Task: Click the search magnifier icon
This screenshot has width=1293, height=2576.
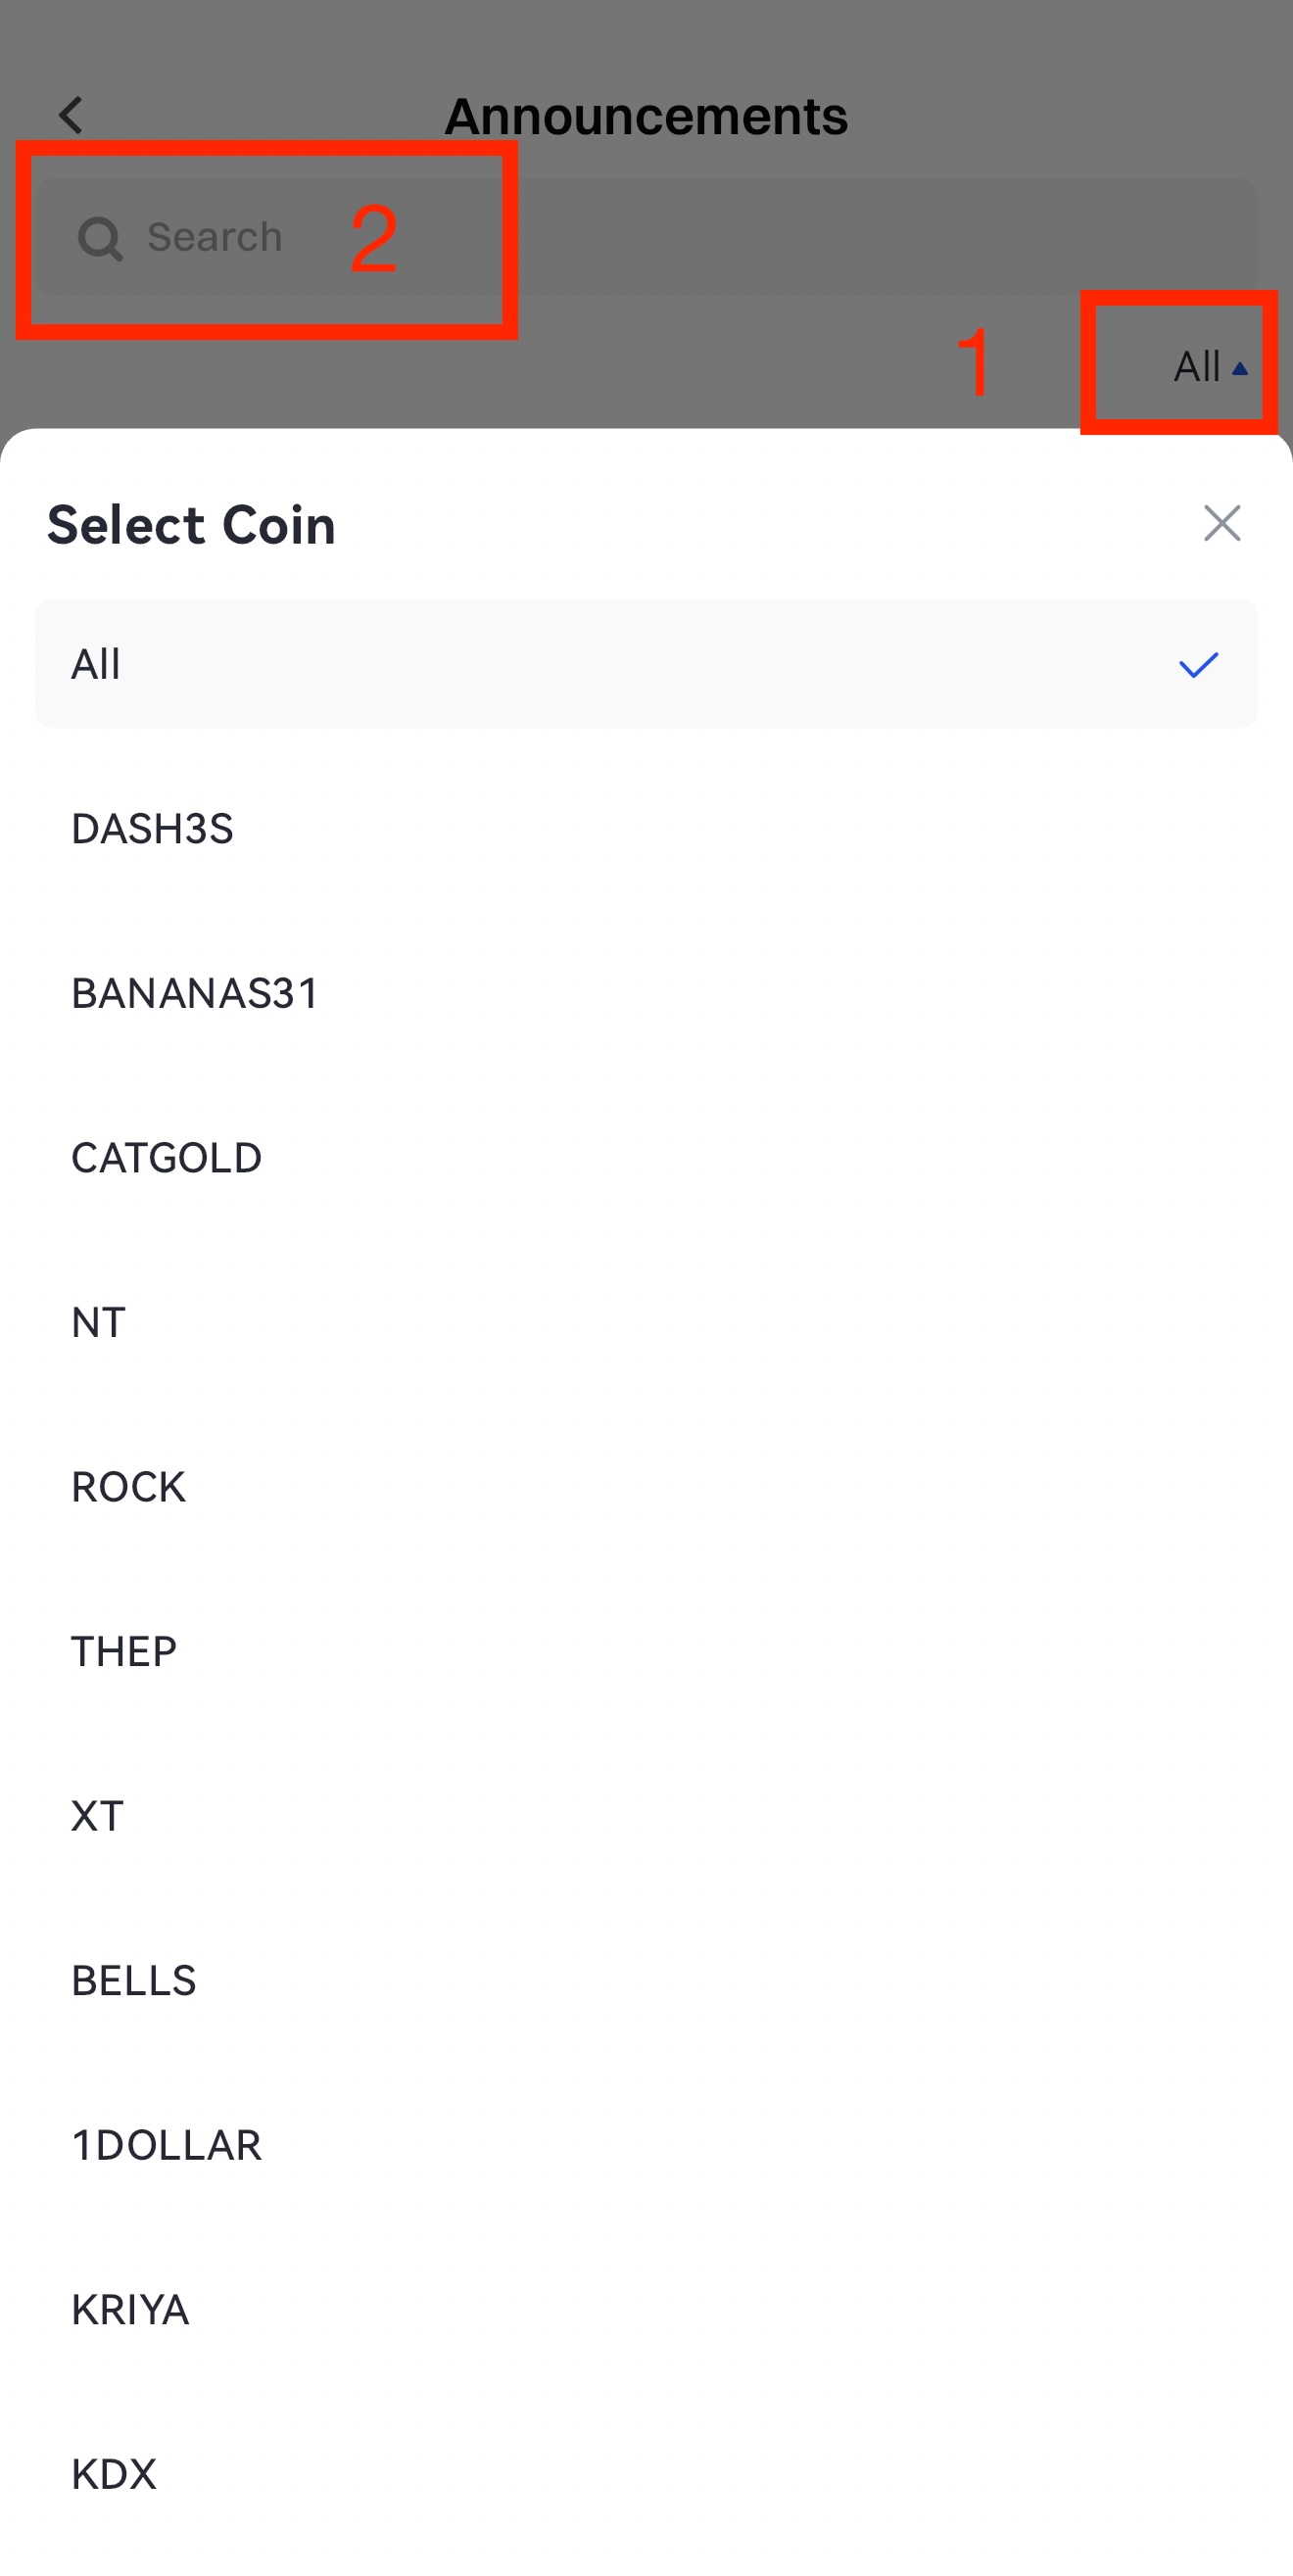Action: pyautogui.click(x=100, y=239)
